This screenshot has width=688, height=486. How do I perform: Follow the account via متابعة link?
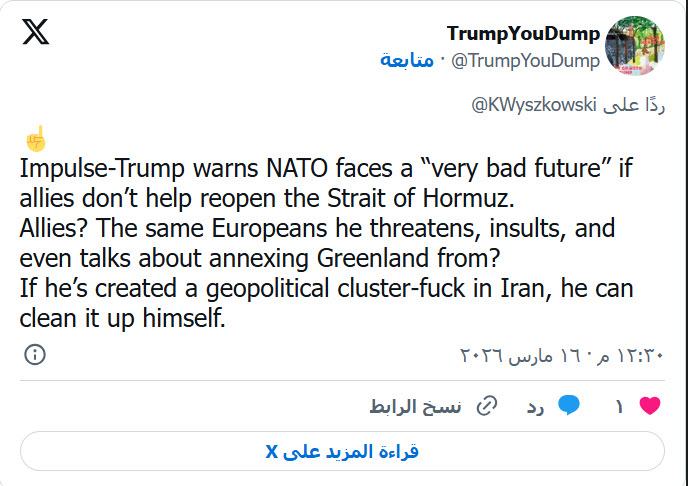click(x=408, y=60)
